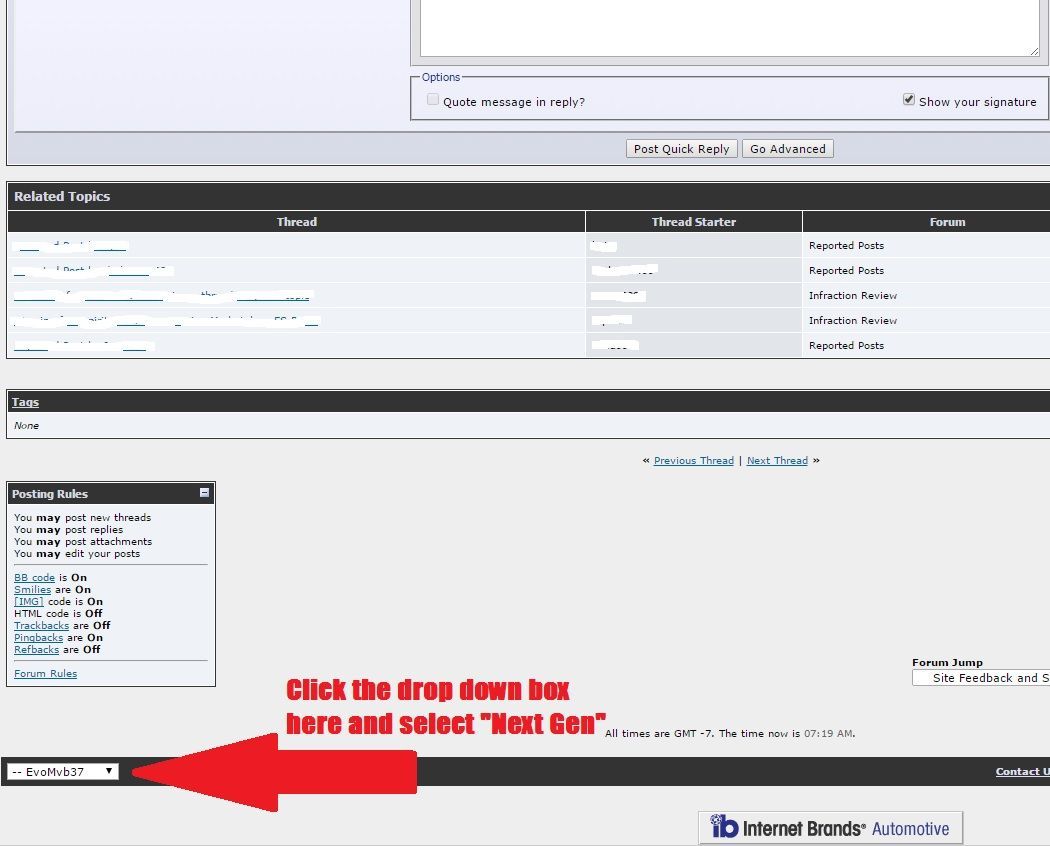
Task: Click the Refbacks link
Action: pos(36,650)
